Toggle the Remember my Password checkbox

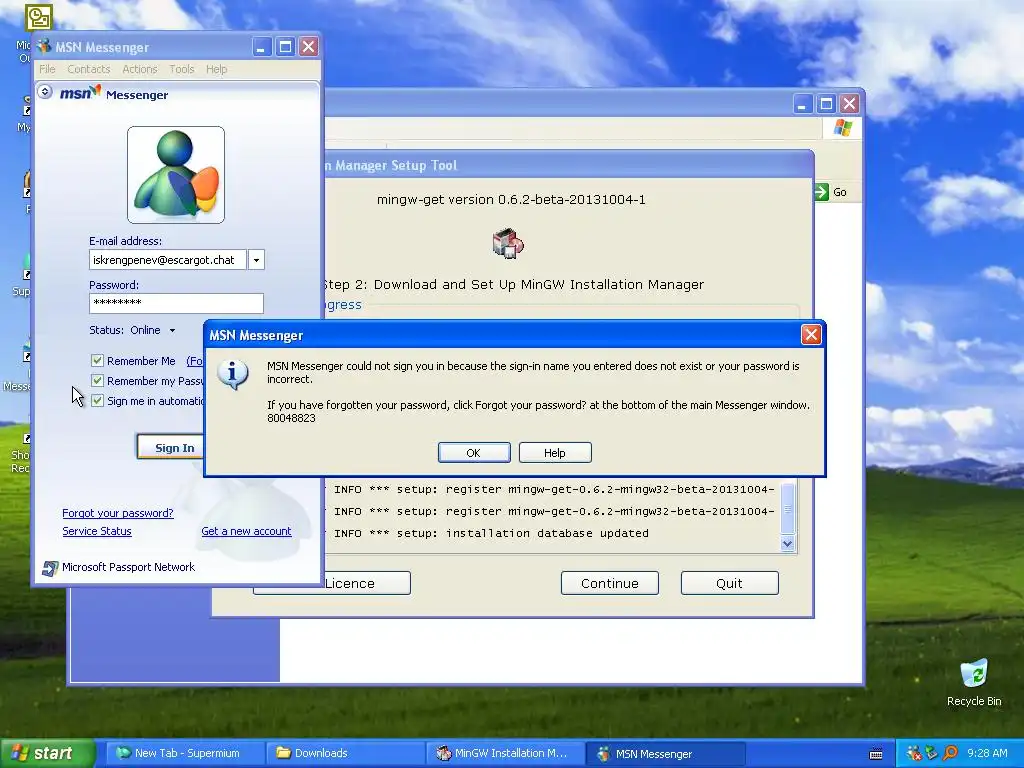tap(97, 381)
